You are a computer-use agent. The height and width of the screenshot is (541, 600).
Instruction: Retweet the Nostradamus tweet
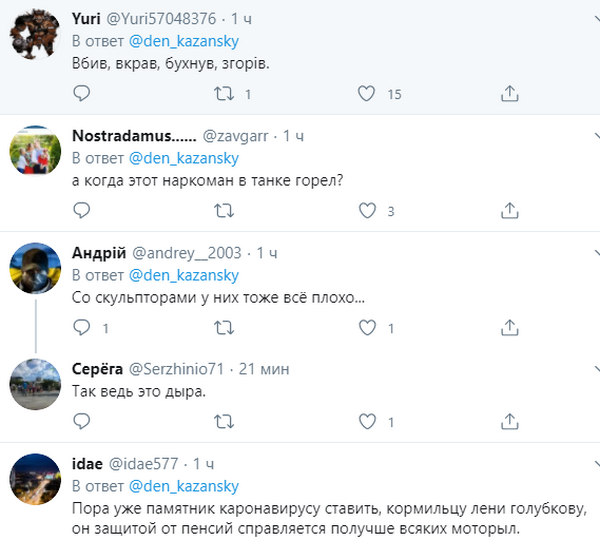[x=226, y=211]
